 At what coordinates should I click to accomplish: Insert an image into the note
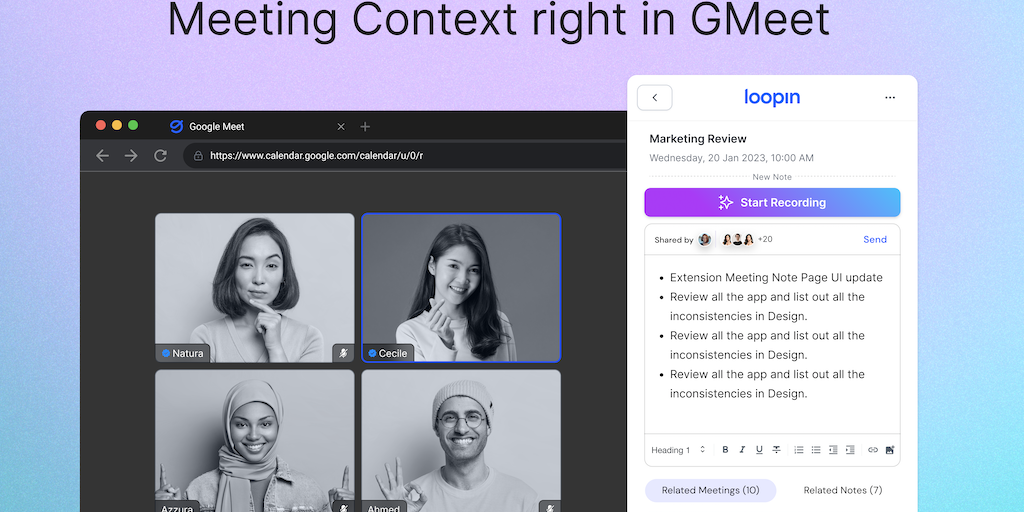pos(889,450)
